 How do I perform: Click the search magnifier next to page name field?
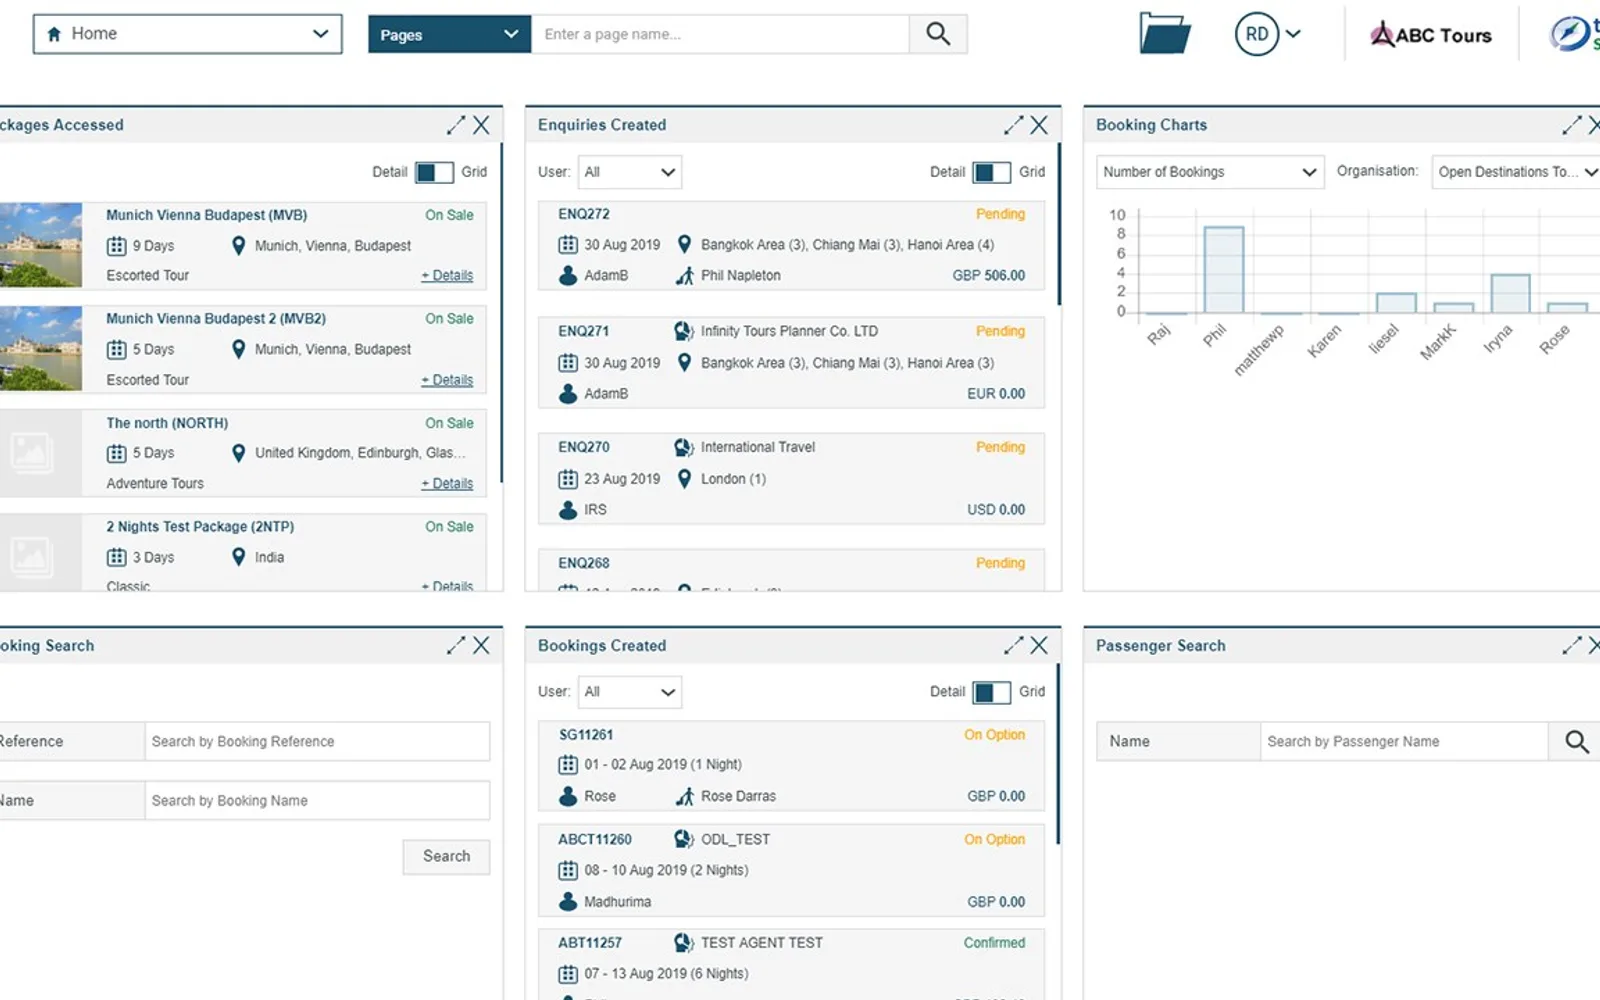point(938,34)
